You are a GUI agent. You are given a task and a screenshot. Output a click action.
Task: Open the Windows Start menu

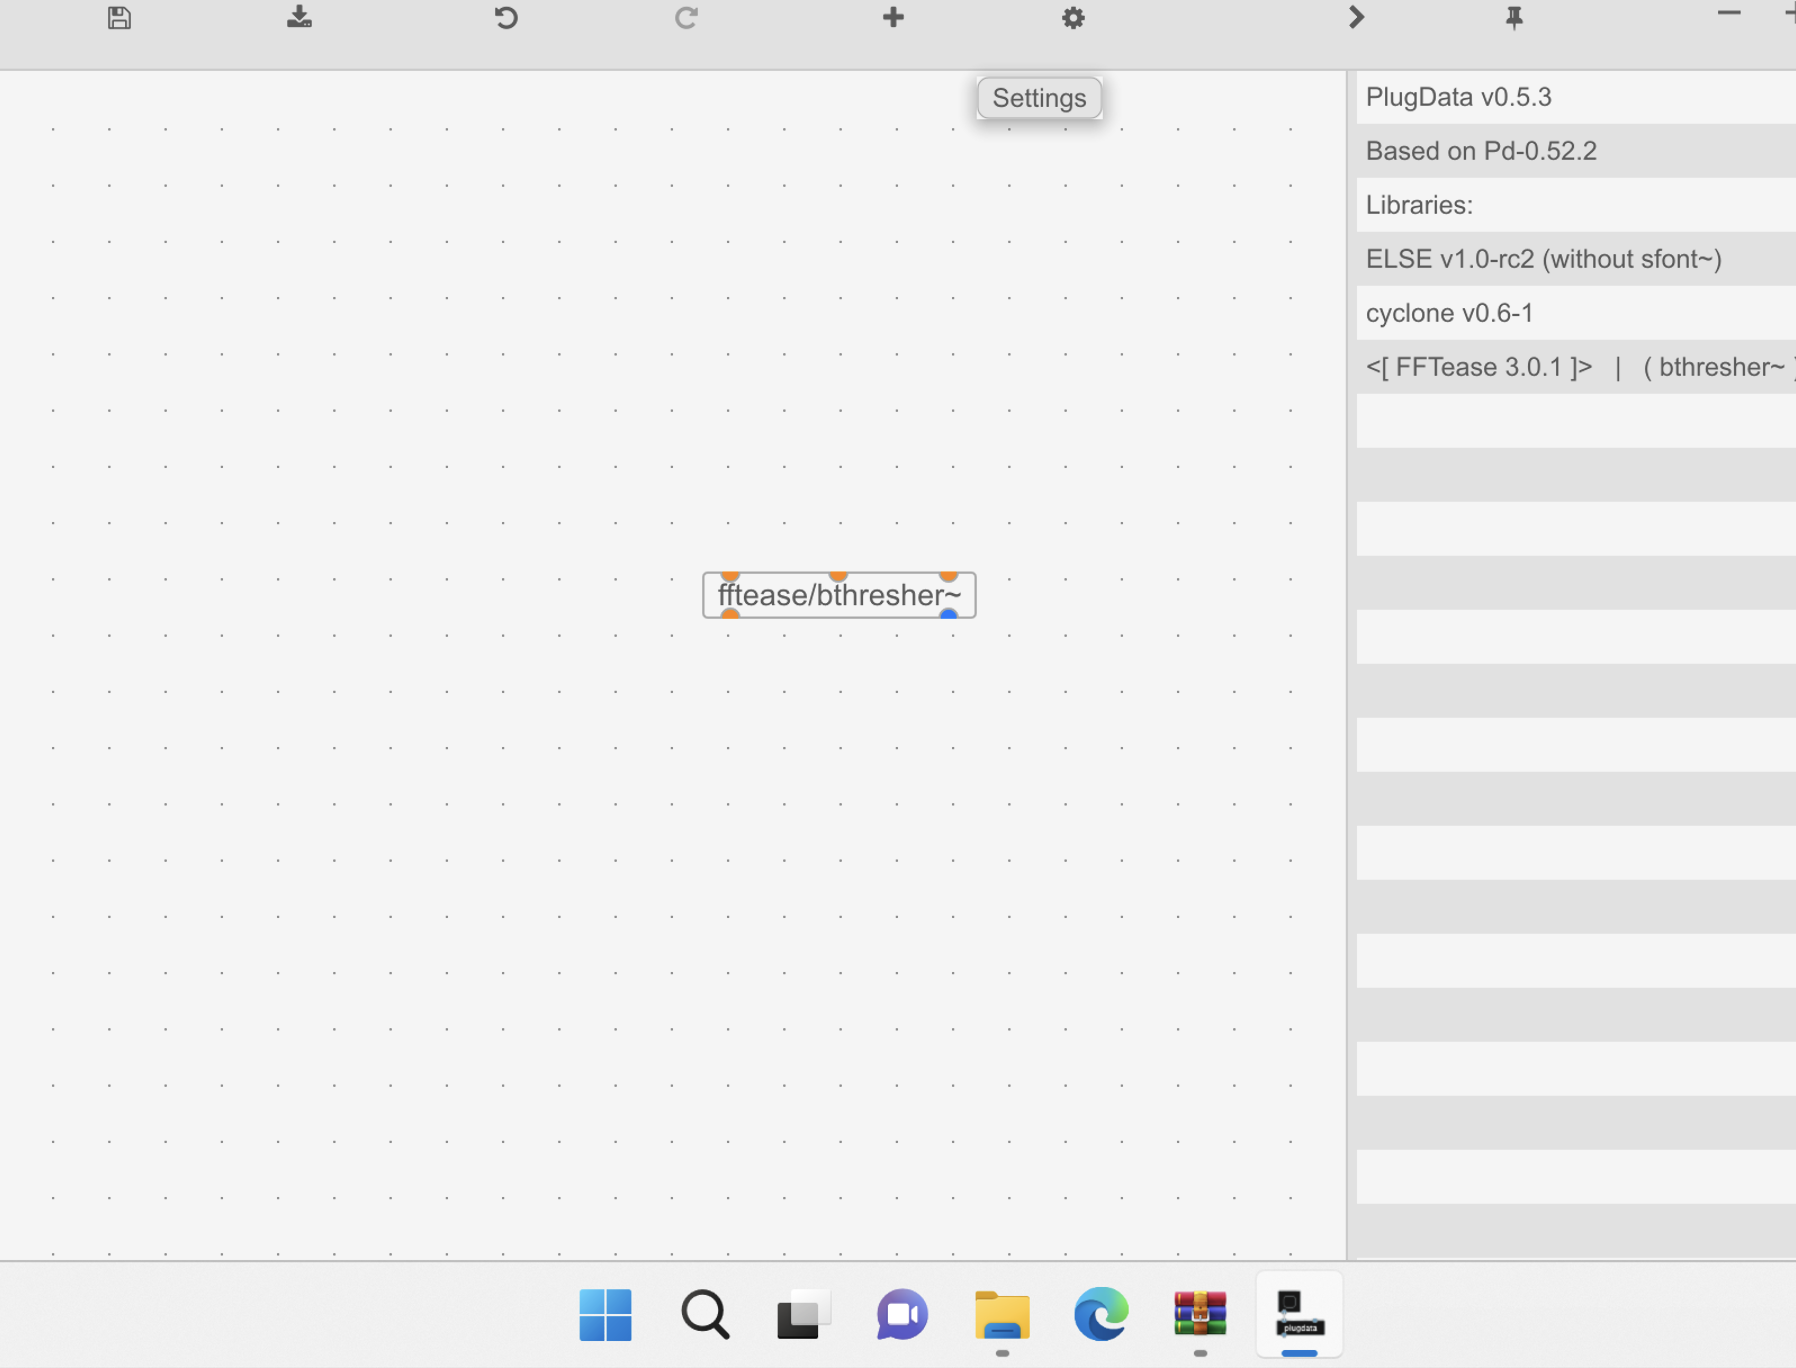tap(605, 1315)
